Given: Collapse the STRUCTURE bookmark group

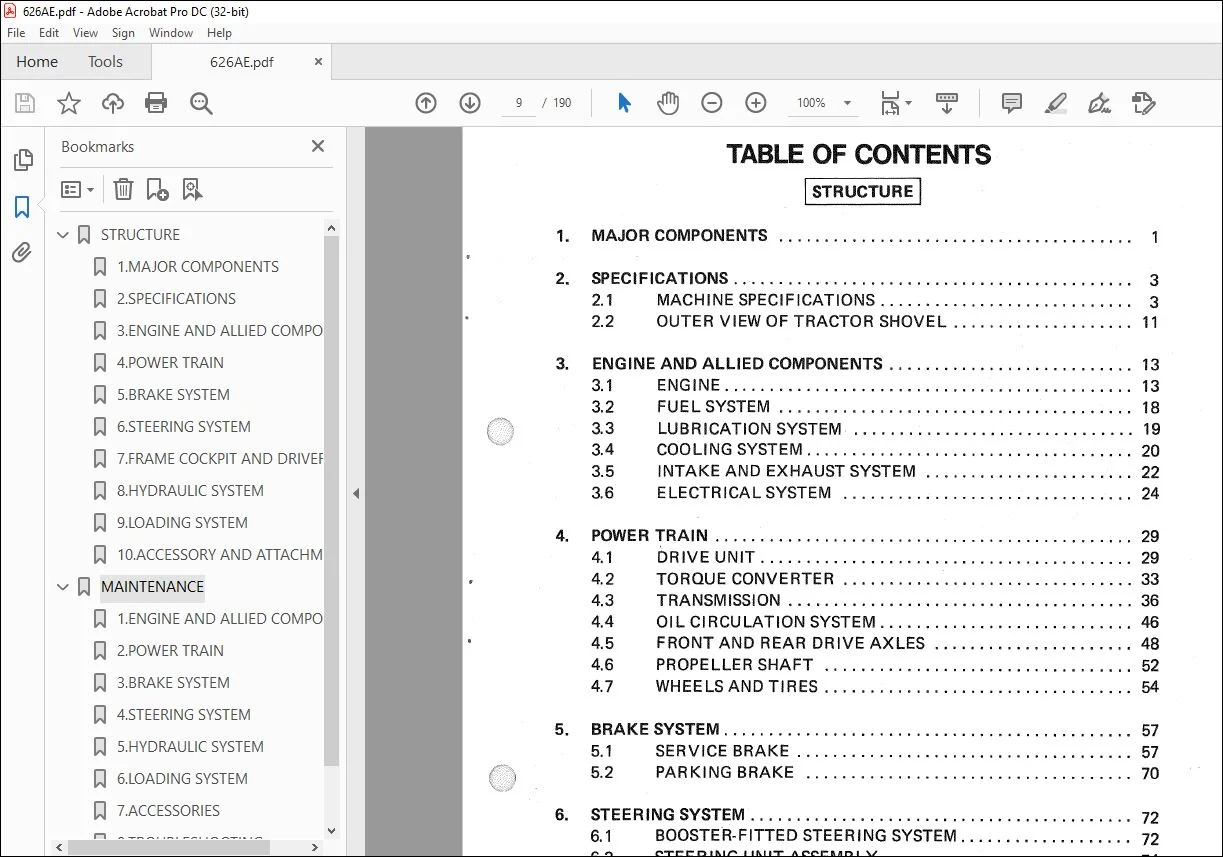Looking at the screenshot, I should (x=63, y=235).
